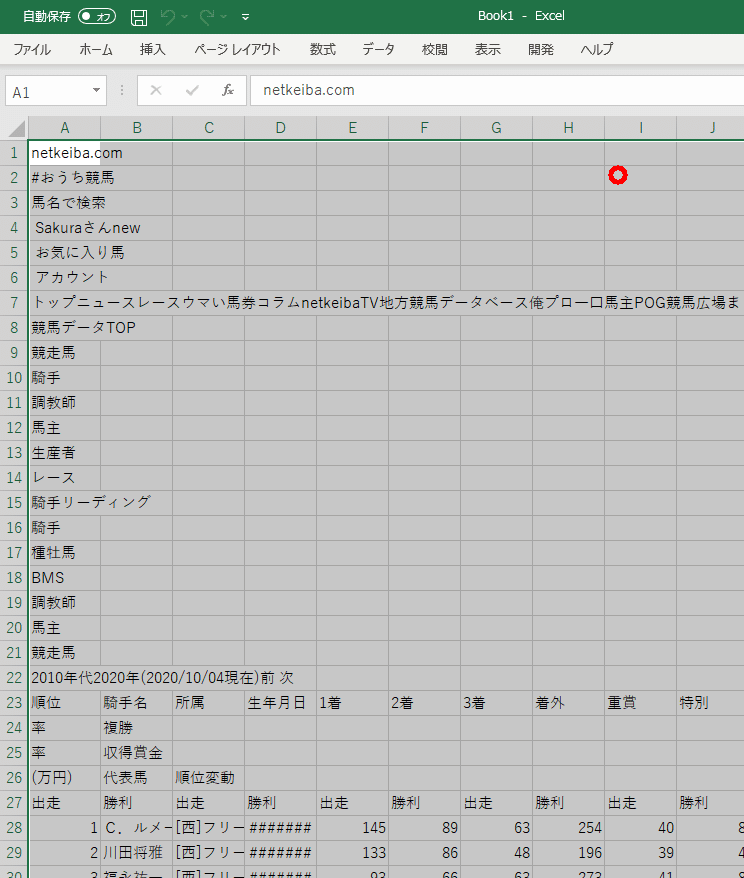Click the Save floppy disk icon
Viewport: 744px width, 878px height.
pyautogui.click(x=139, y=17)
